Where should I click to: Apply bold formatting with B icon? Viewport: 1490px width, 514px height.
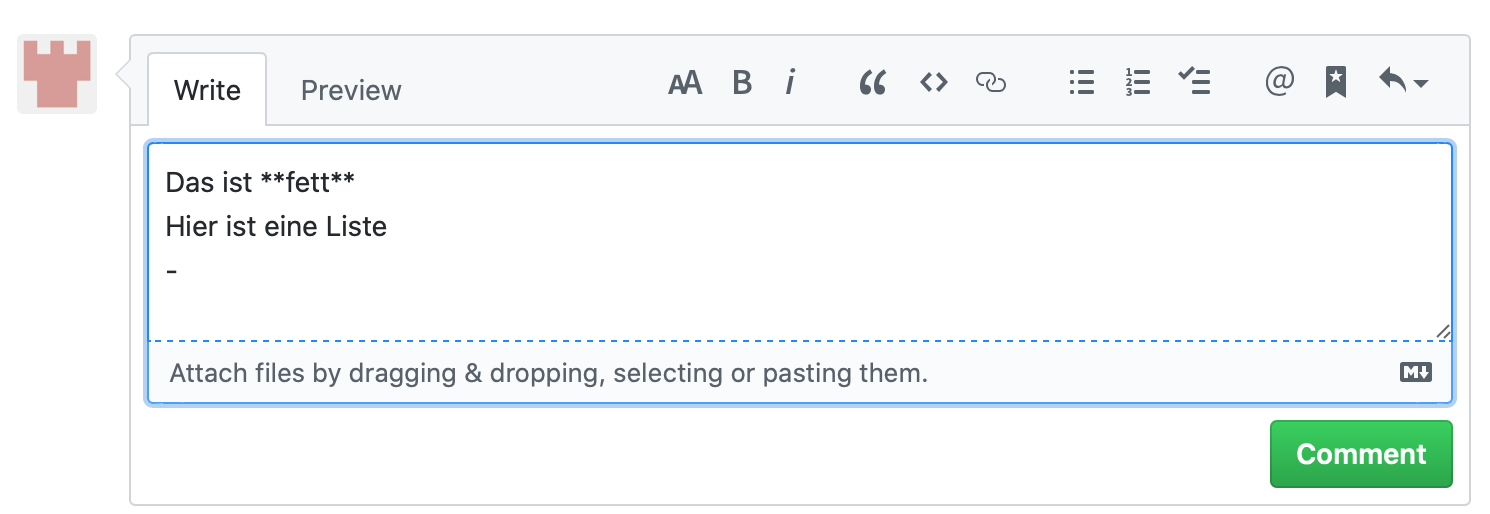tap(742, 83)
